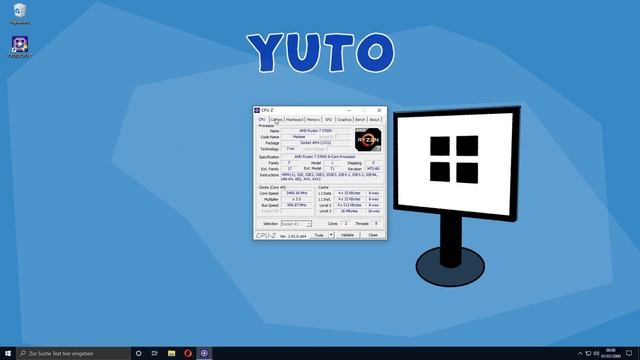This screenshot has width=640, height=360.
Task: Click the taskbar clock and date
Action: click(x=611, y=353)
